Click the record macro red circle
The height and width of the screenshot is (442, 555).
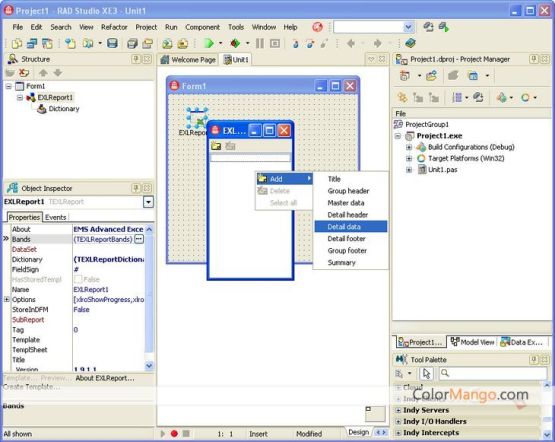pos(174,434)
